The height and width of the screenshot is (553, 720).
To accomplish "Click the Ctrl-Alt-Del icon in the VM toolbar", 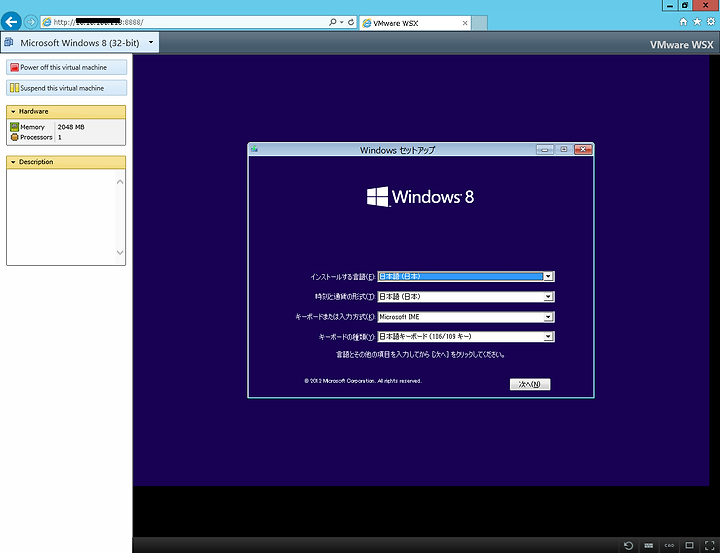I will coord(669,545).
